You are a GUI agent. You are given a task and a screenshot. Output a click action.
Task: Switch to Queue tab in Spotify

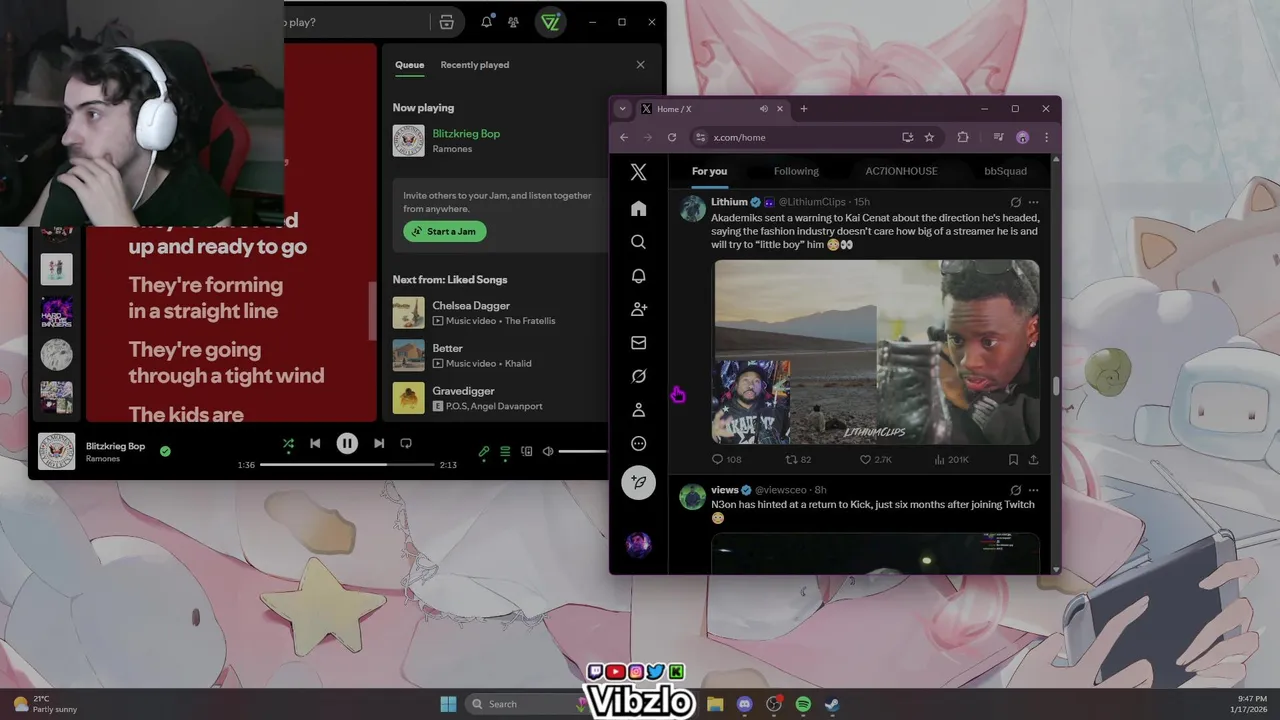pyautogui.click(x=409, y=65)
